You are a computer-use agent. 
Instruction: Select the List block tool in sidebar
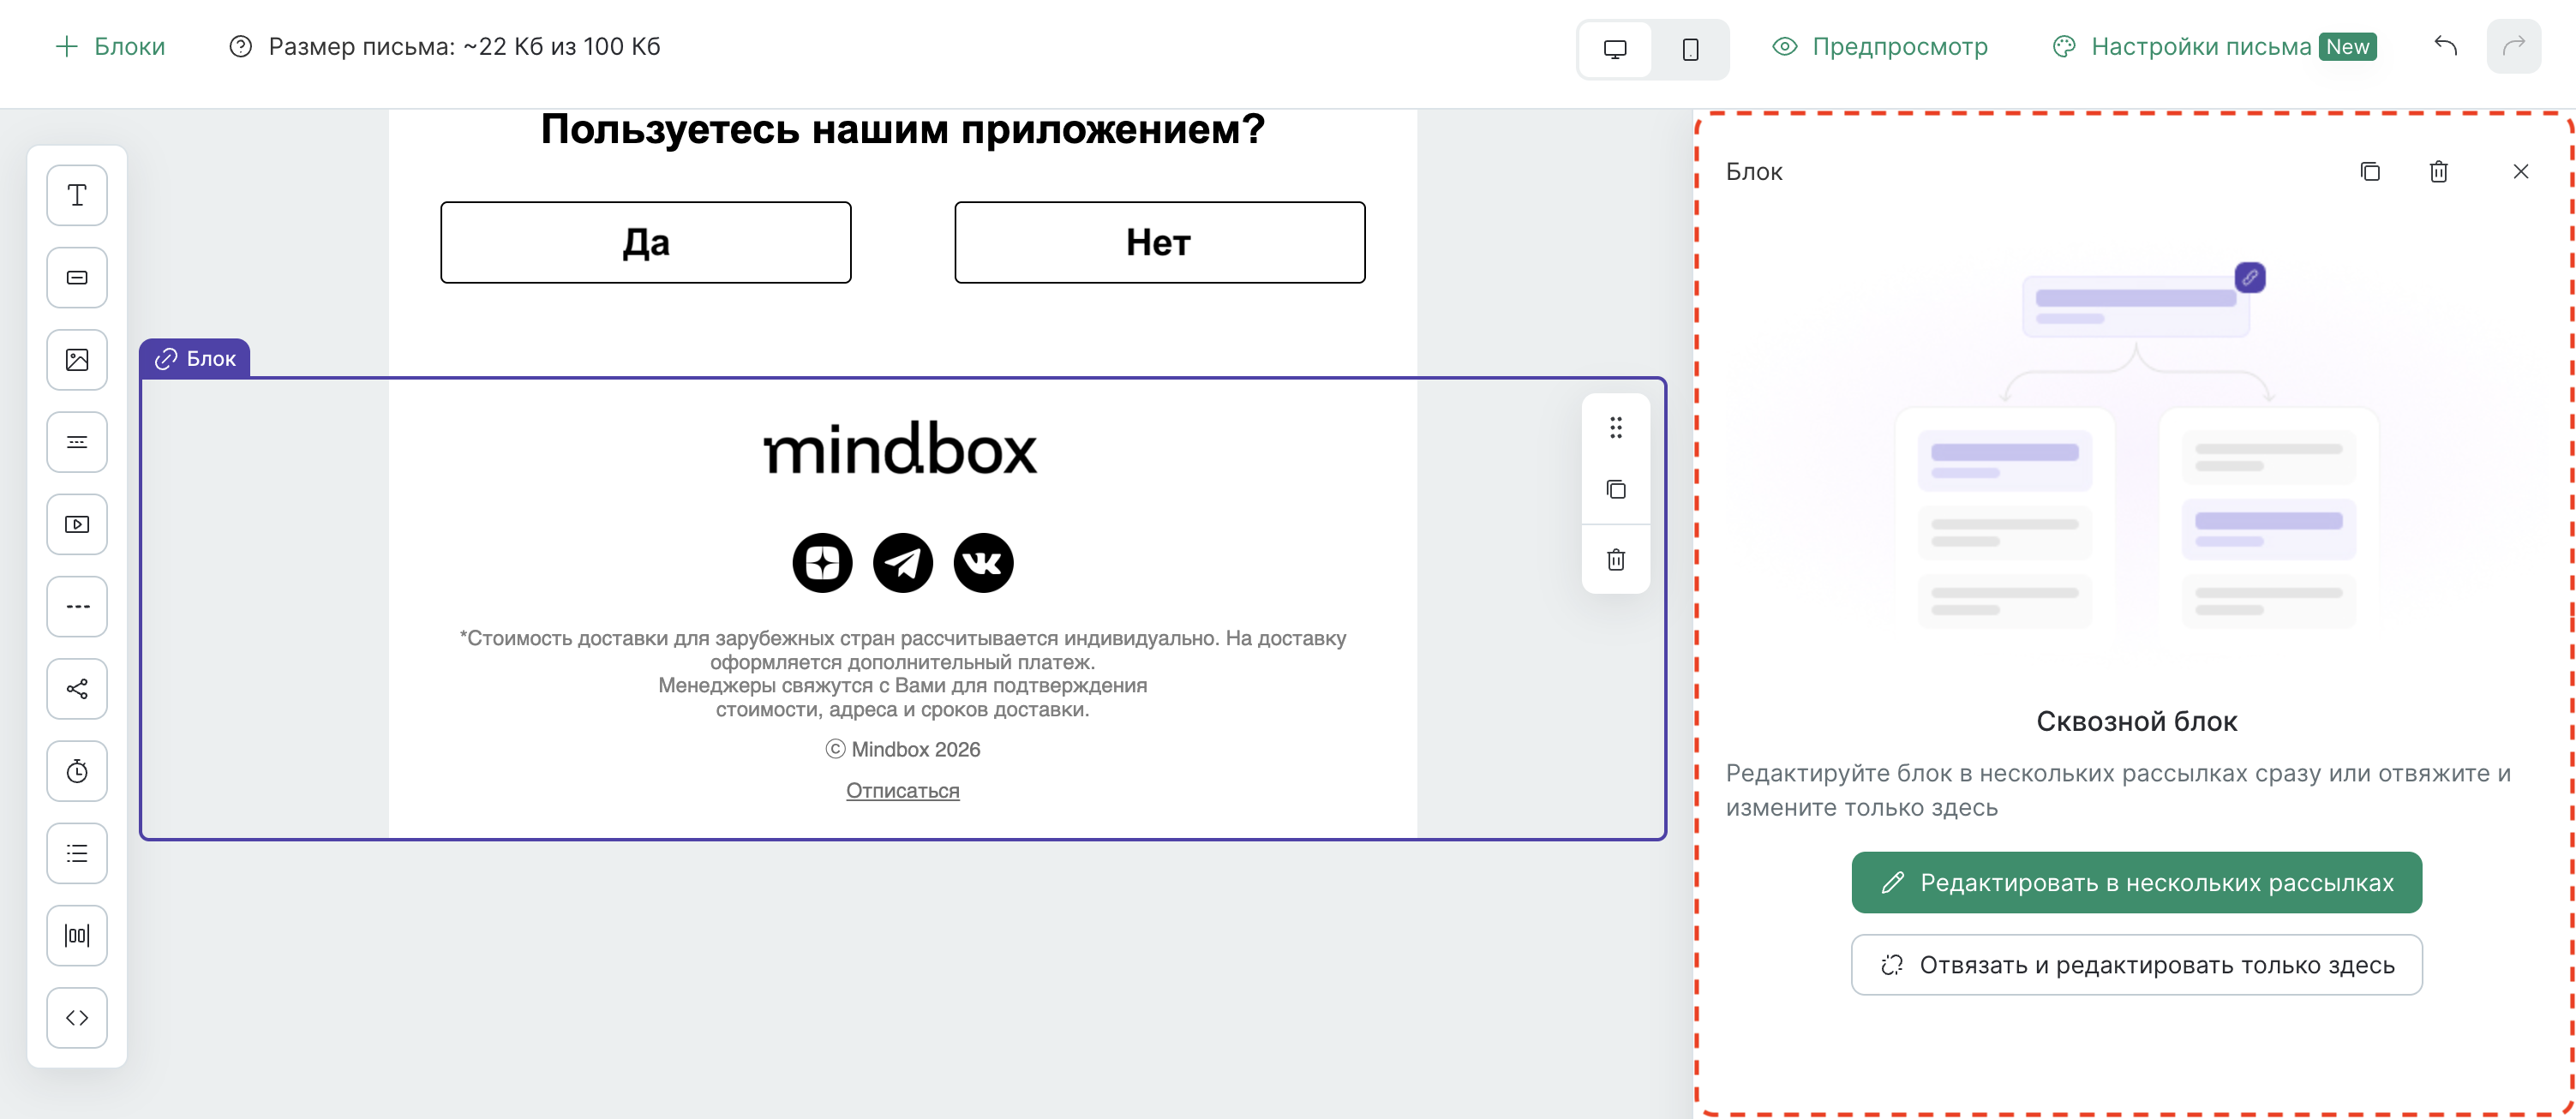77,853
